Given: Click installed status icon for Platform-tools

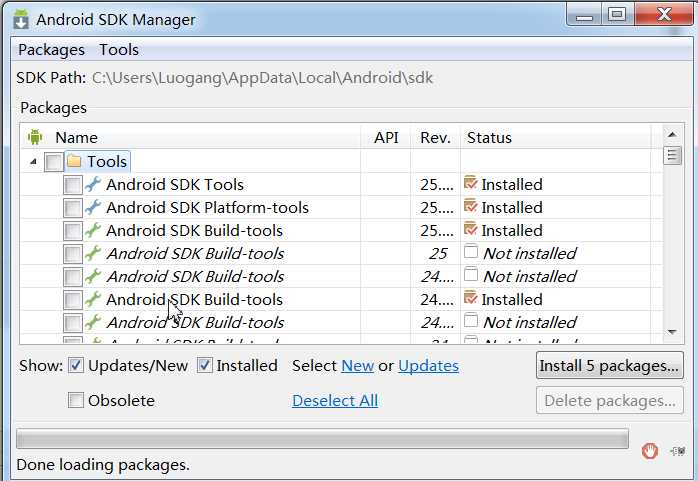Looking at the screenshot, I should (x=471, y=206).
